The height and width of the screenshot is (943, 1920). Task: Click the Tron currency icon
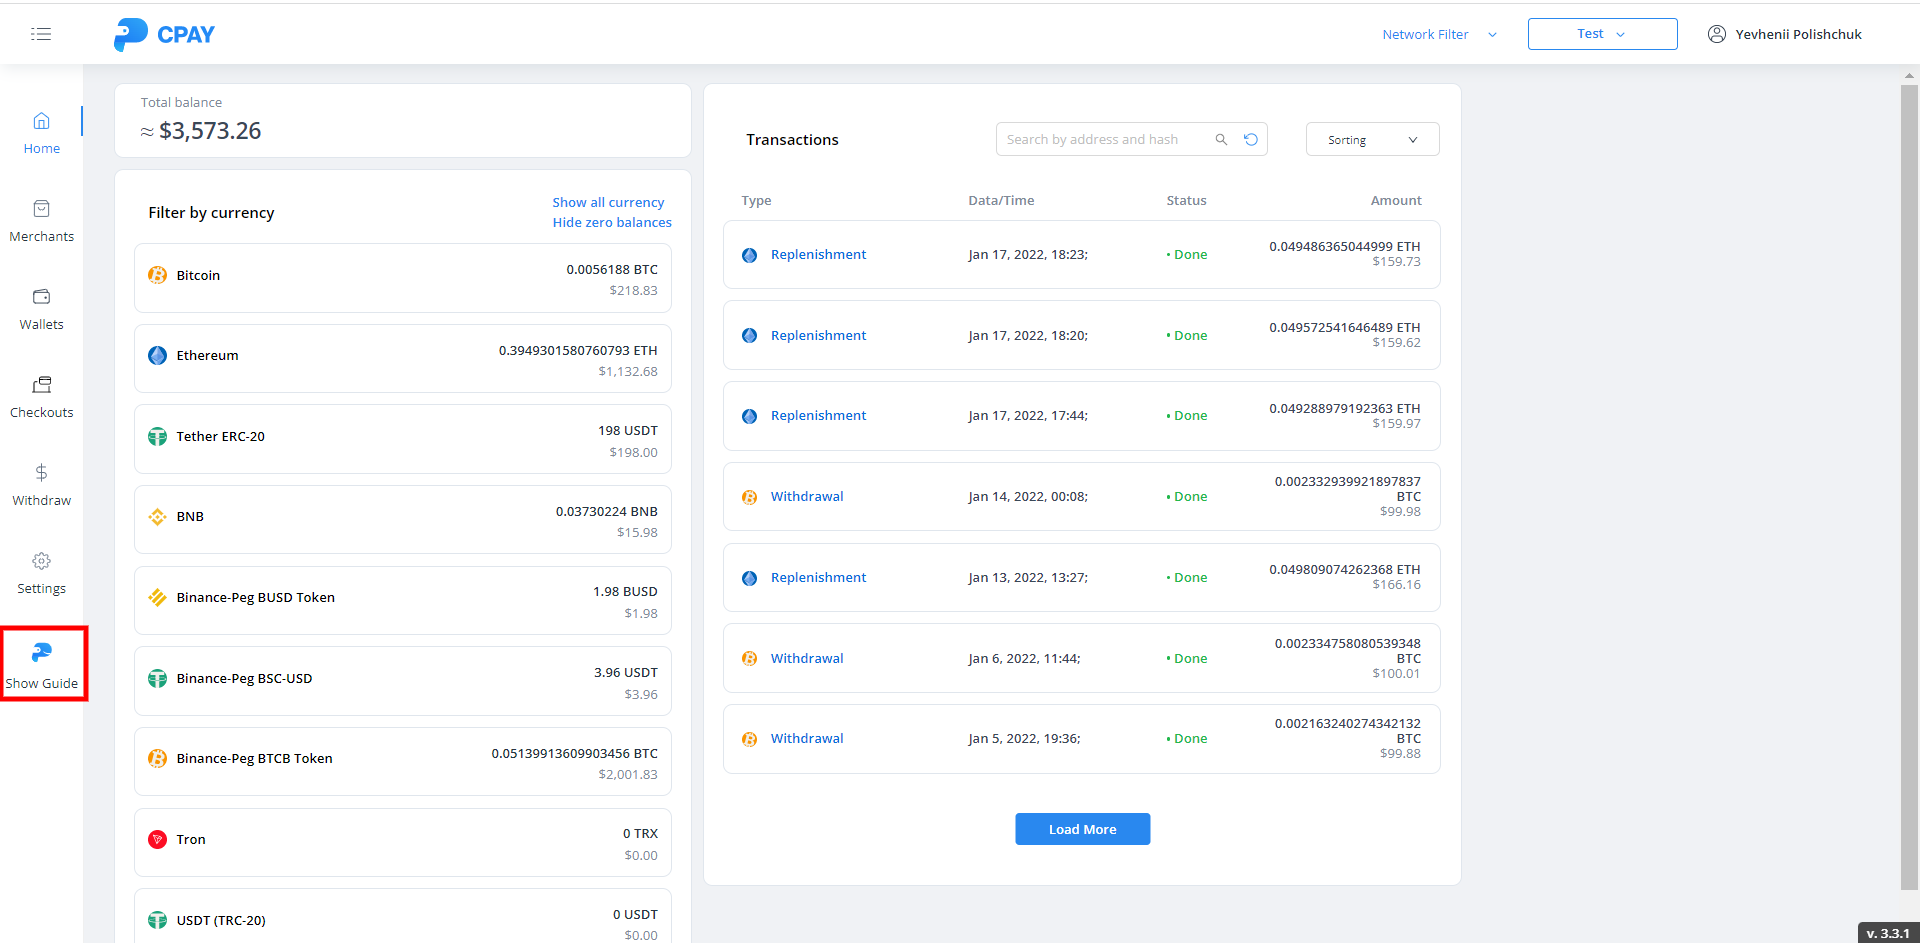[x=158, y=840]
